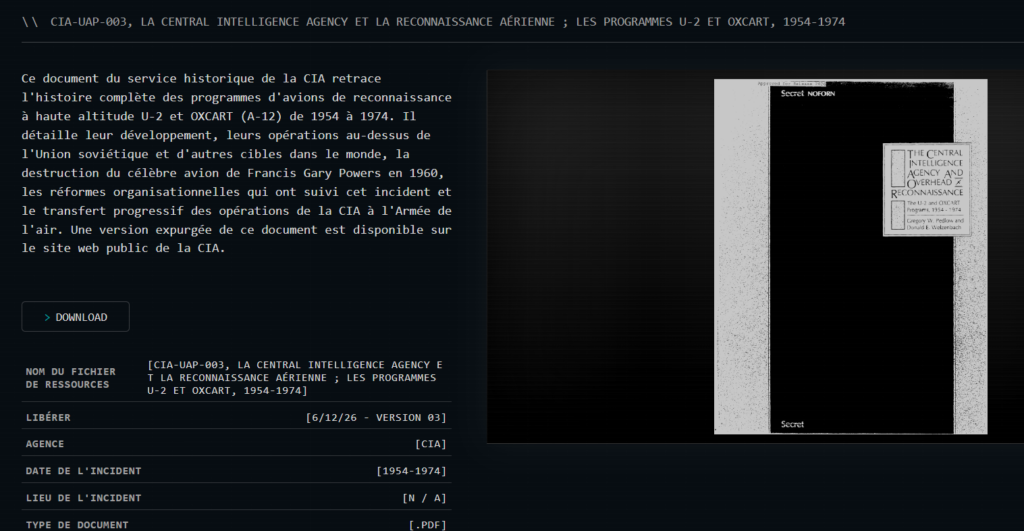Click the 'TYPE DE DOCUMENT' label
The height and width of the screenshot is (531, 1024).
tap(77, 524)
